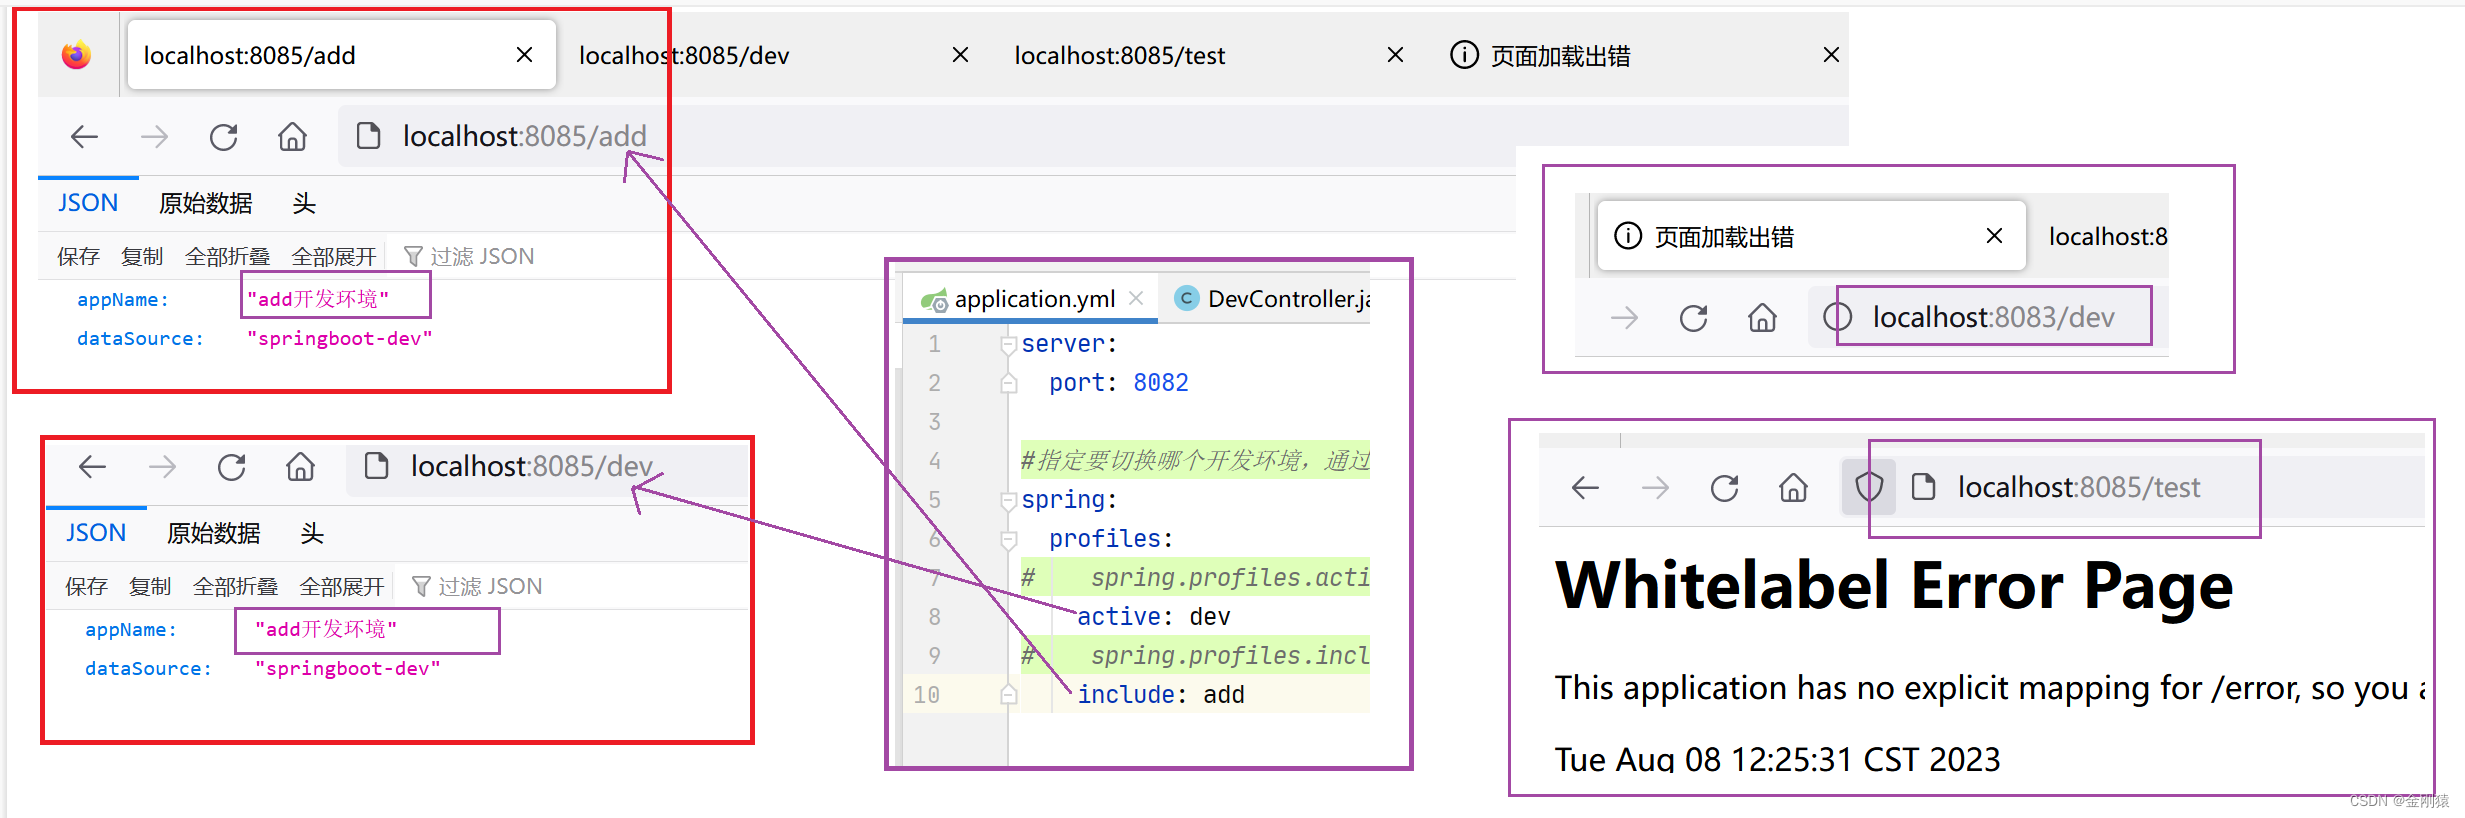This screenshot has height=818, width=2465.
Task: Click 复制 in the /add JSON toolbar
Action: click(142, 256)
